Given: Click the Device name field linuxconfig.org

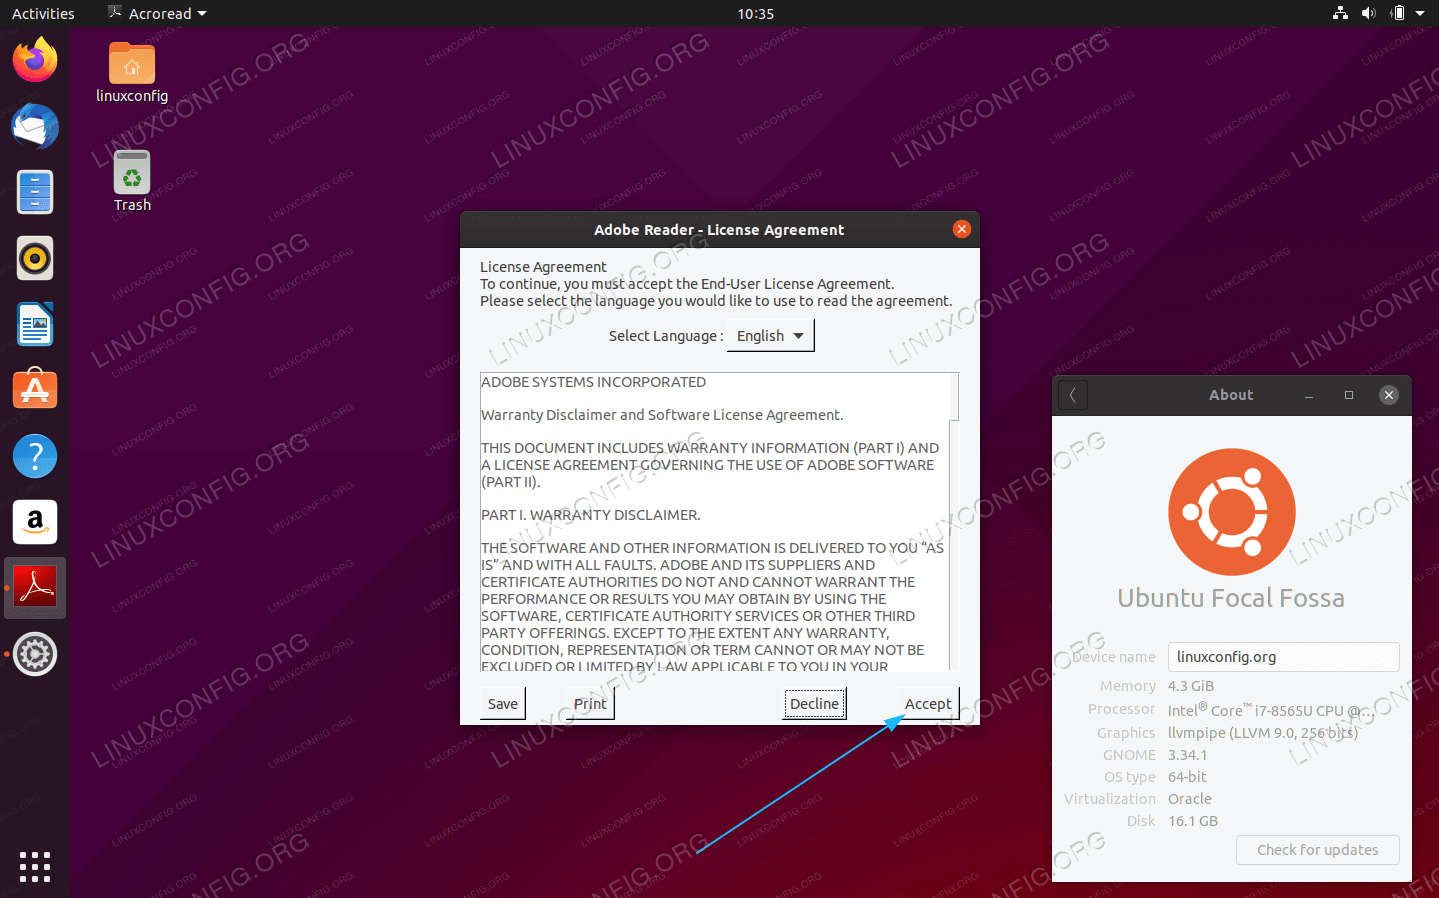Looking at the screenshot, I should [1284, 657].
